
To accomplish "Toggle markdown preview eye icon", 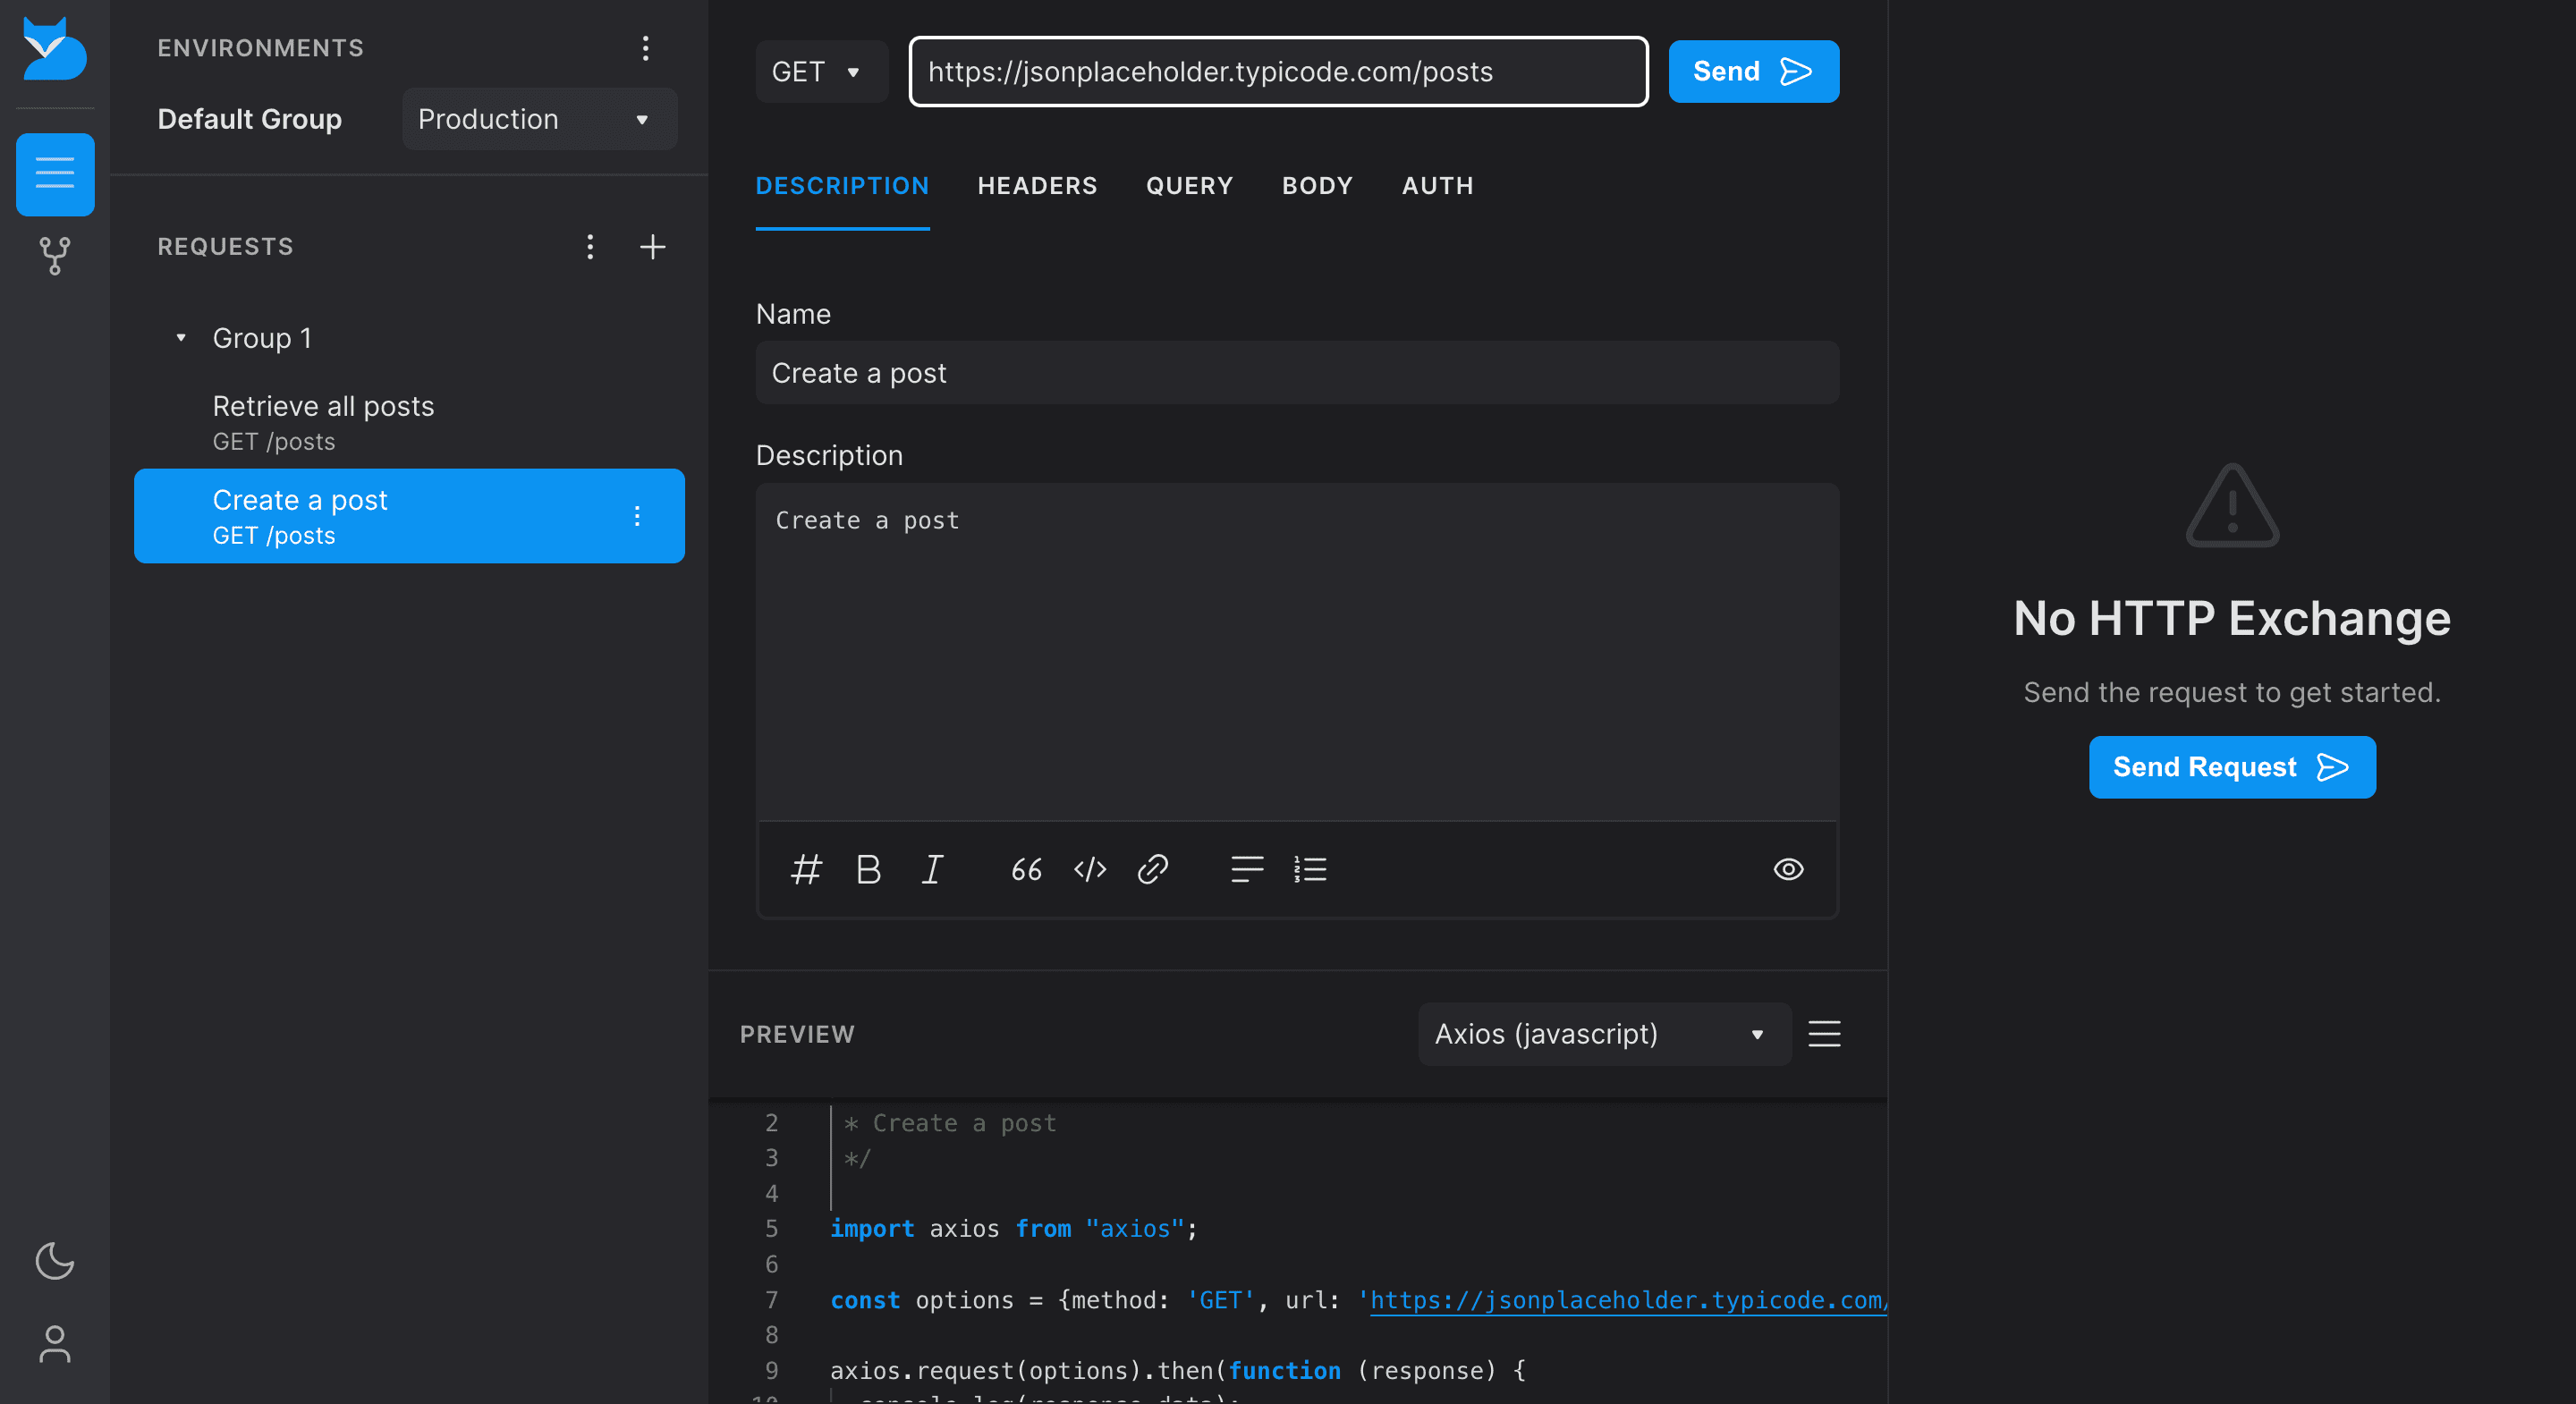I will coord(1788,869).
